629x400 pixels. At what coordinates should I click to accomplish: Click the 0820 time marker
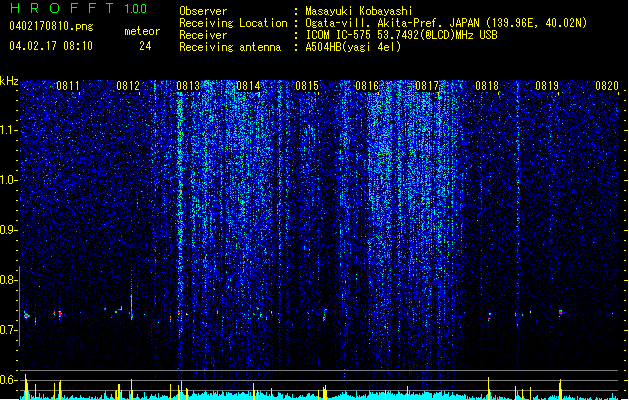pyautogui.click(x=607, y=86)
